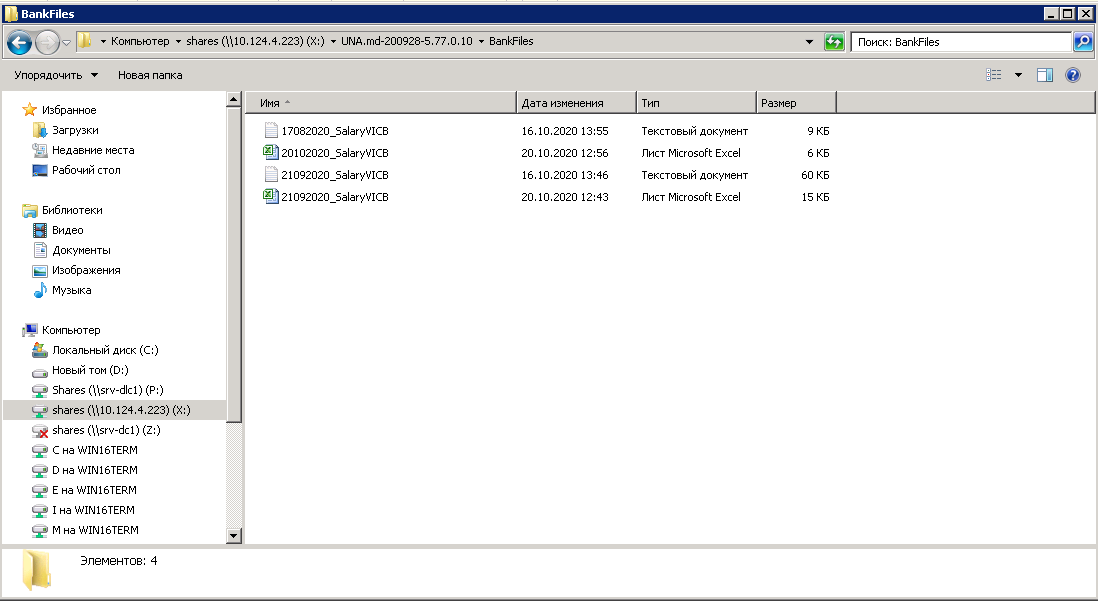The width and height of the screenshot is (1098, 602).
Task: Open the Изображения library
Action: (86, 270)
